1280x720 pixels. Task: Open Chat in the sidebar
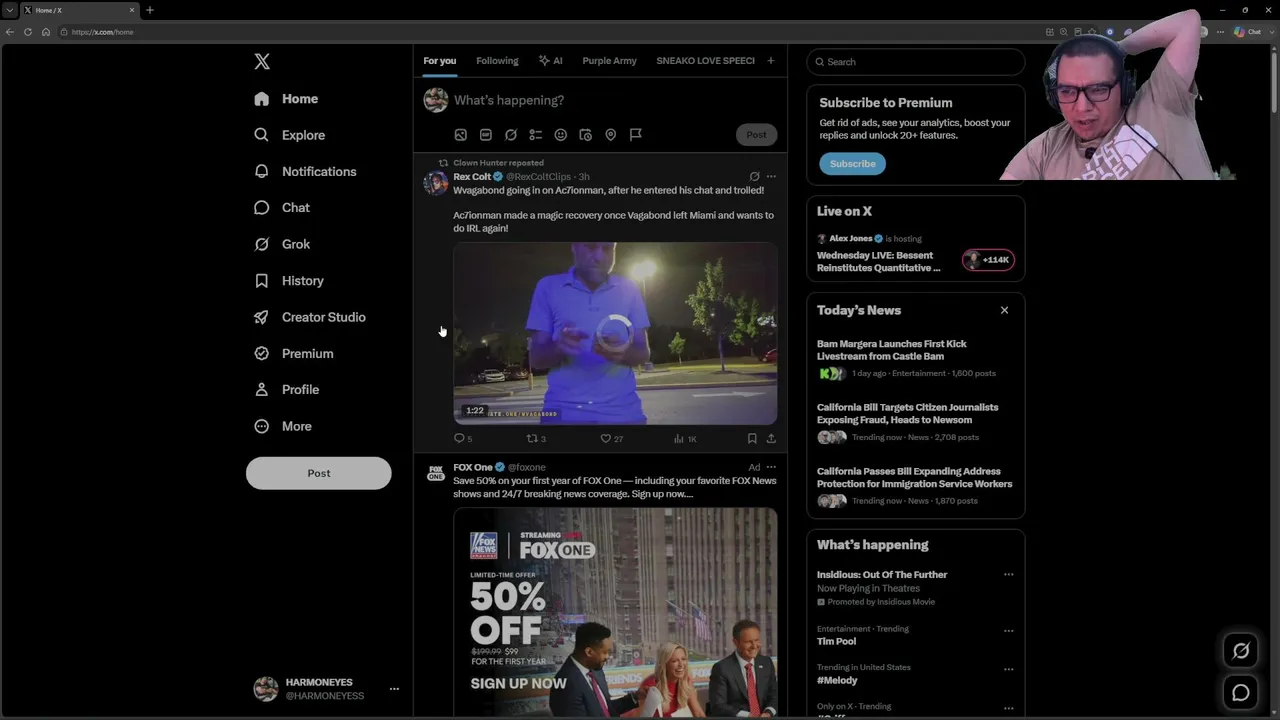pyautogui.click(x=282, y=208)
